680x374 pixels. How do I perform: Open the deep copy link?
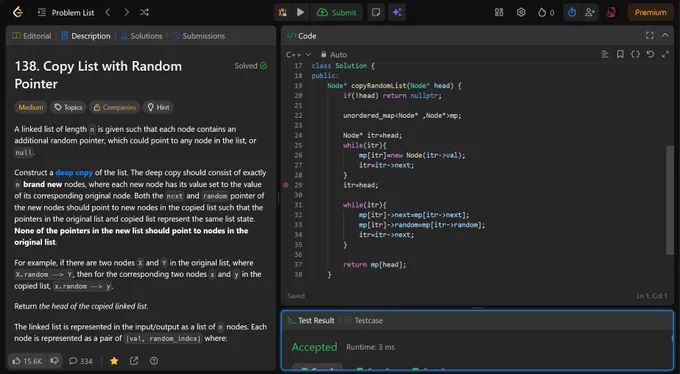tap(74, 173)
